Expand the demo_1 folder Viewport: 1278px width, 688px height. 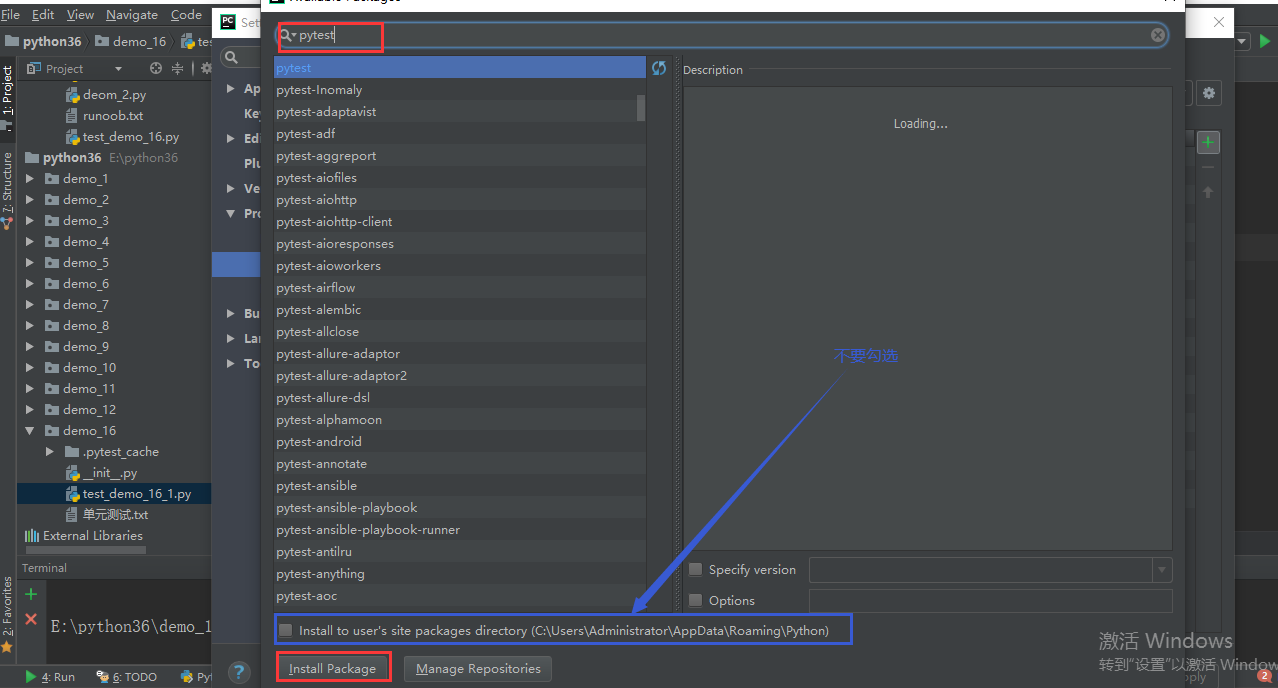pyautogui.click(x=29, y=179)
